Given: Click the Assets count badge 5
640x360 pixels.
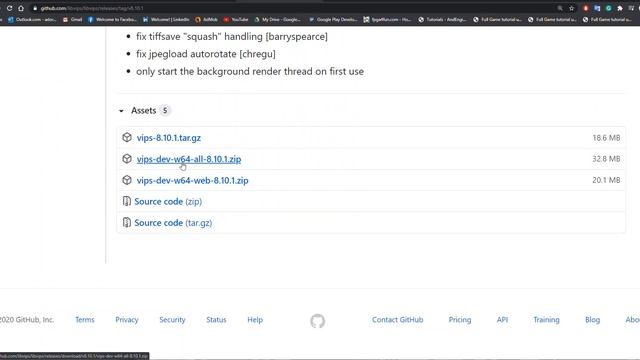Looking at the screenshot, I should point(165,110).
